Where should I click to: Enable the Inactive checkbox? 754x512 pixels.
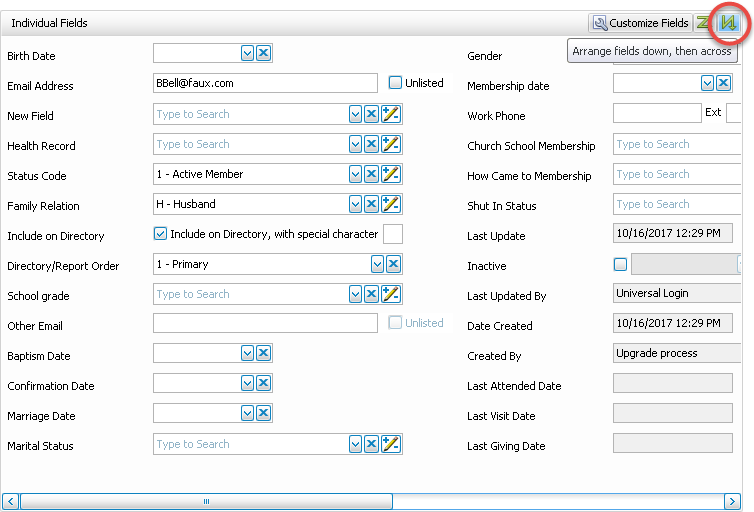(x=621, y=265)
